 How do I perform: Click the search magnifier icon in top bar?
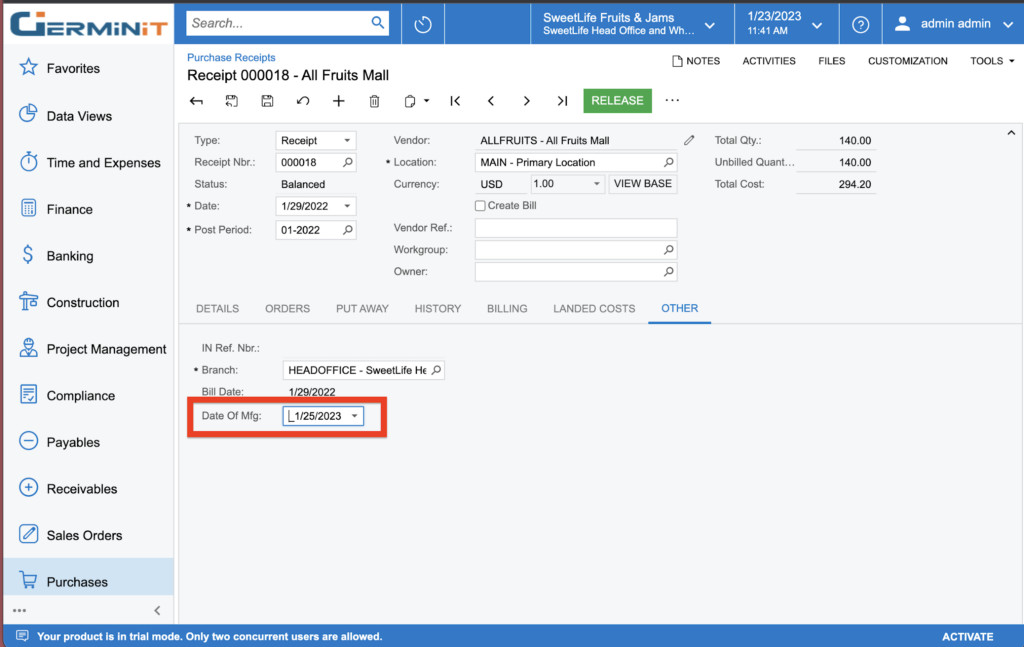coord(378,22)
